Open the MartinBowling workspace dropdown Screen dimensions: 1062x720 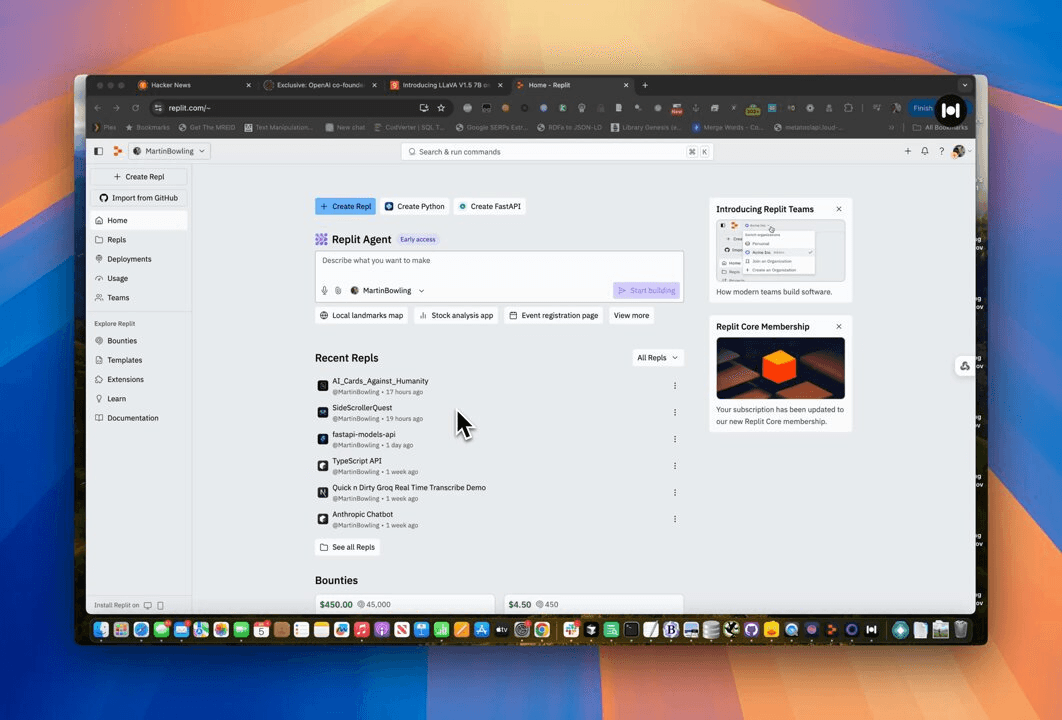coord(169,151)
